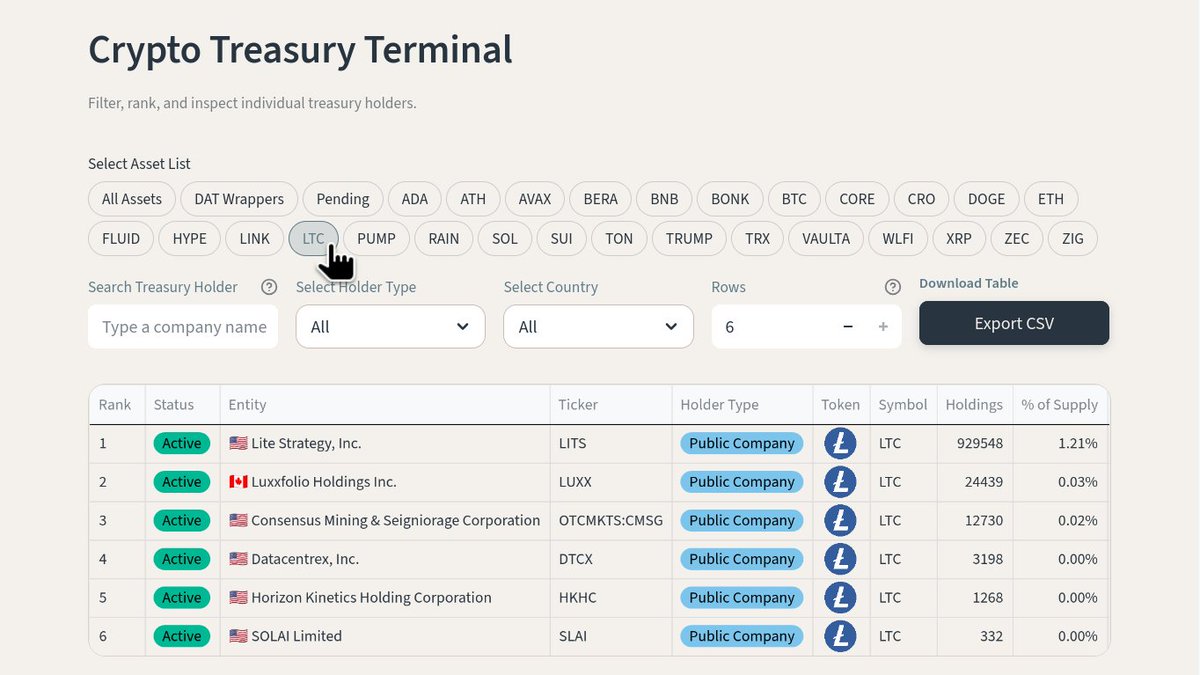Select the DAT Wrappers asset chip
The width and height of the screenshot is (1200, 675).
(240, 199)
